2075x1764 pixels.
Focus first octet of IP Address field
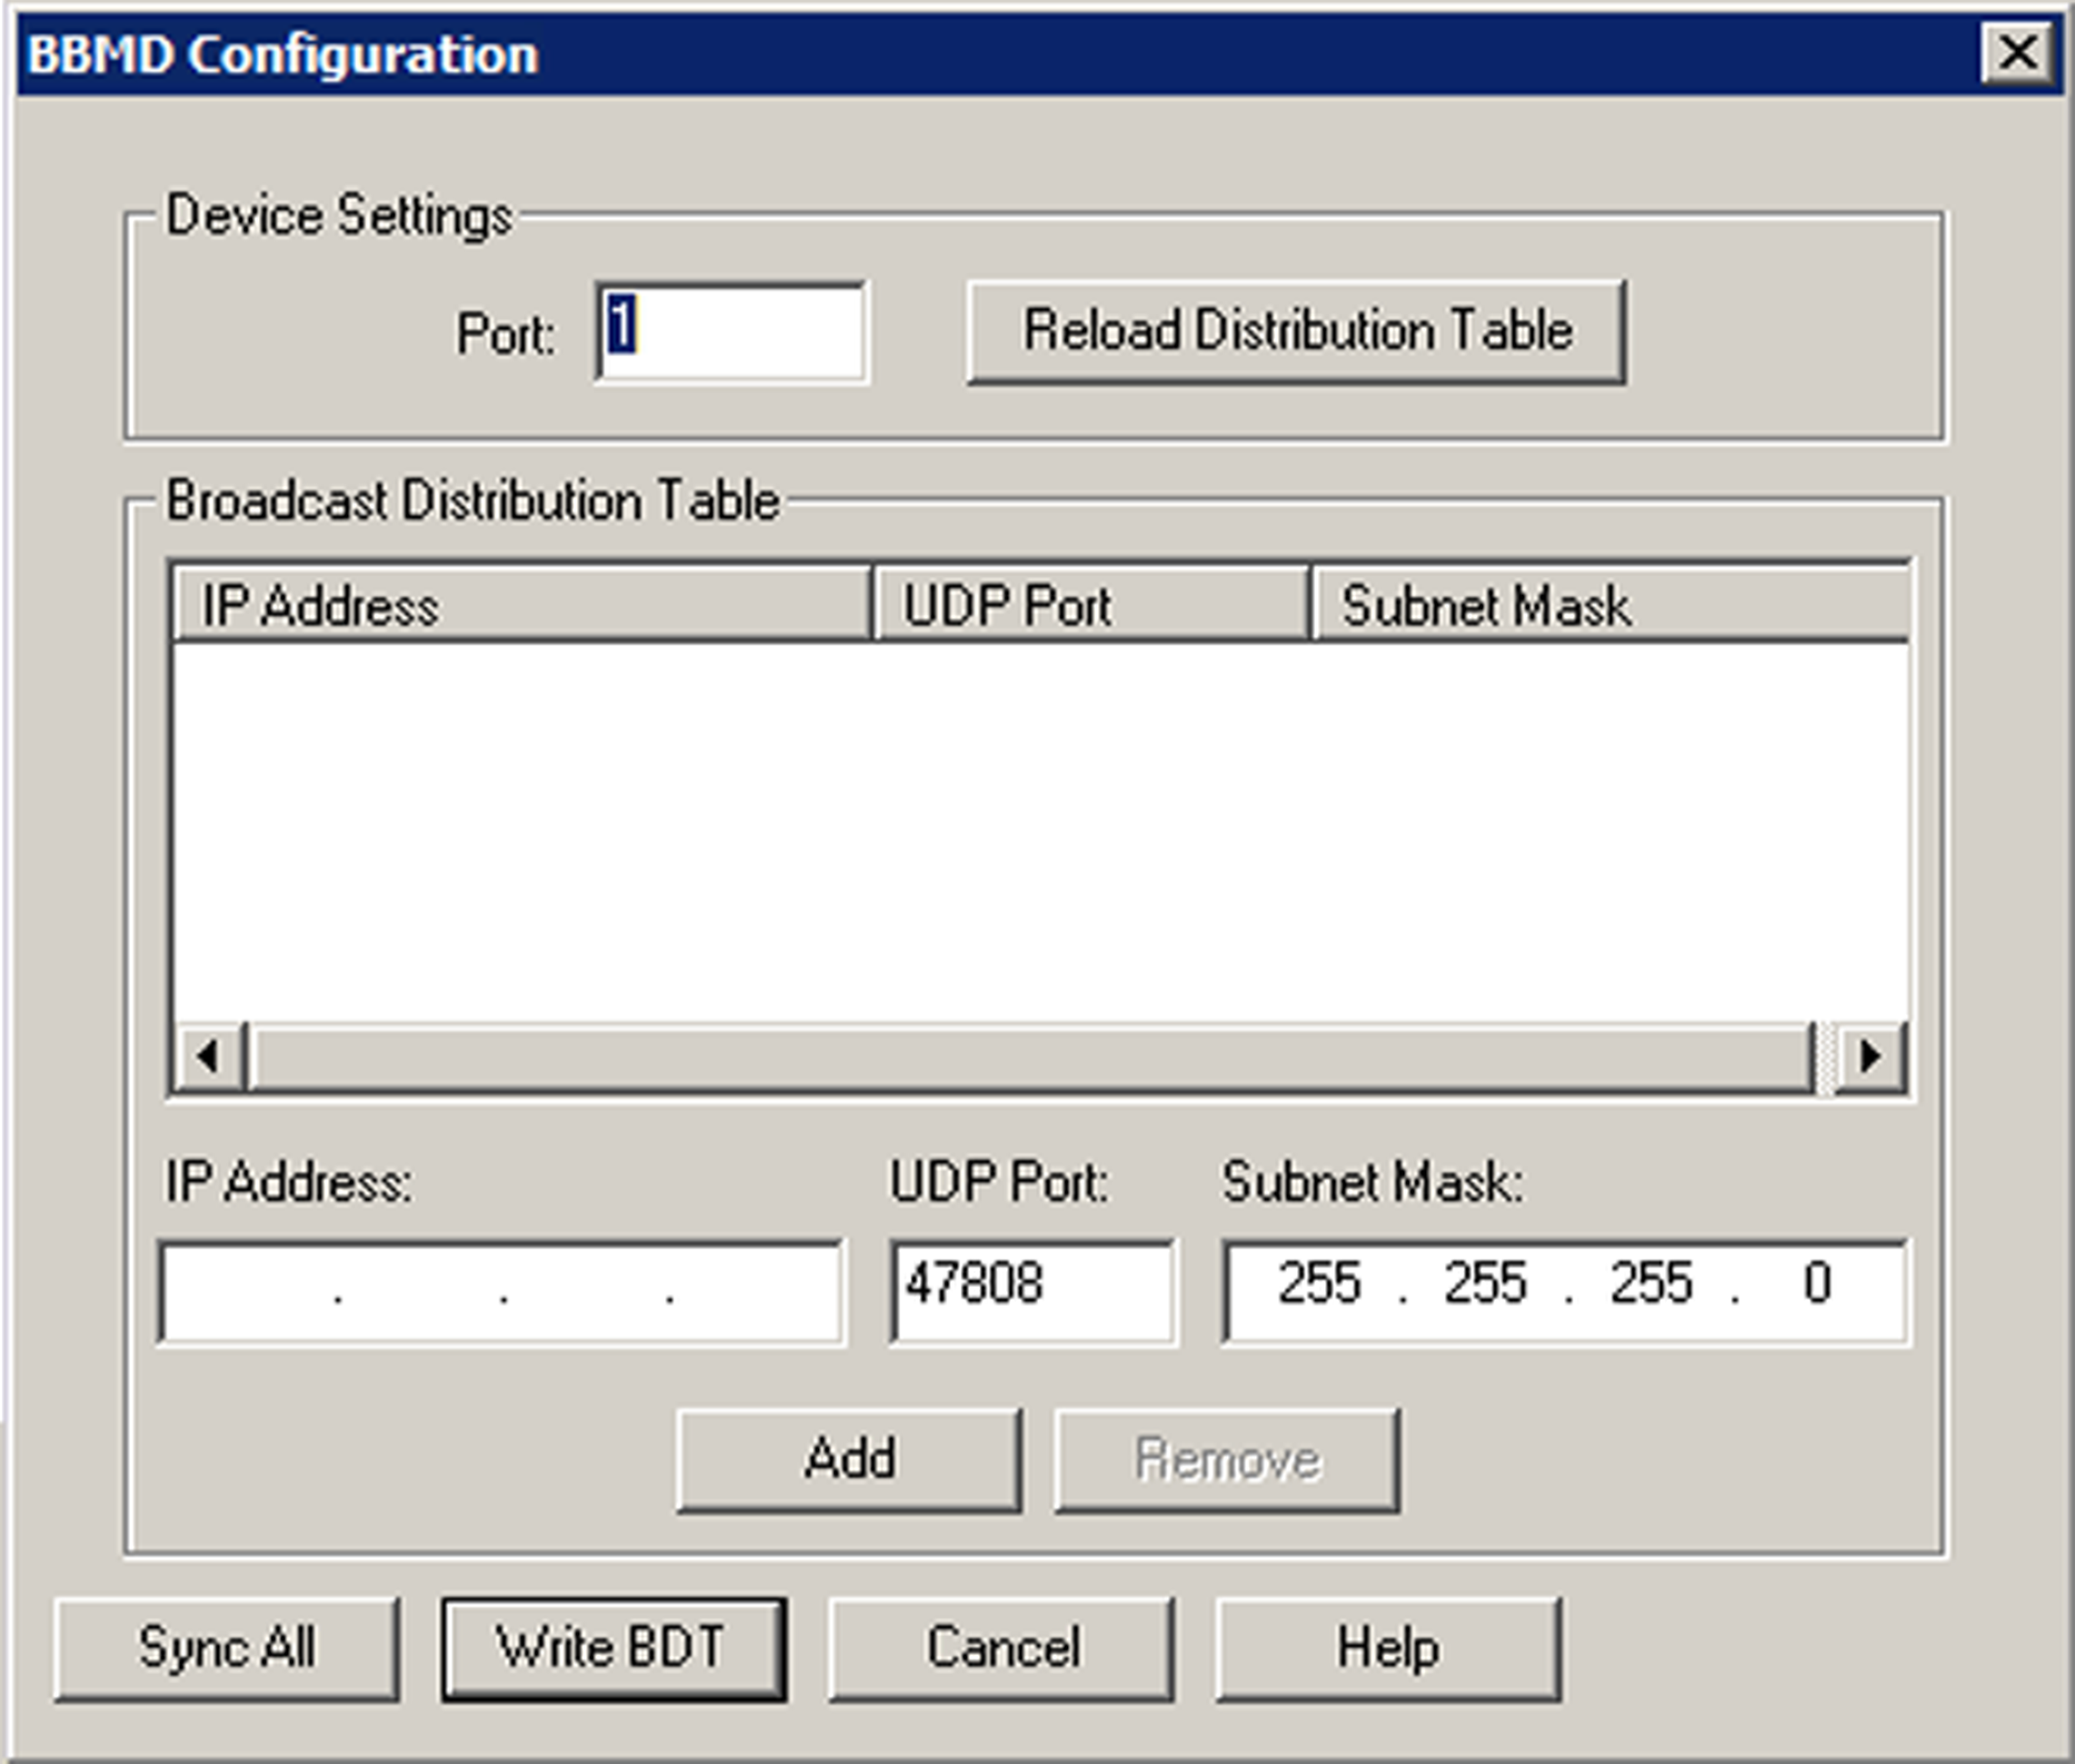250,1292
